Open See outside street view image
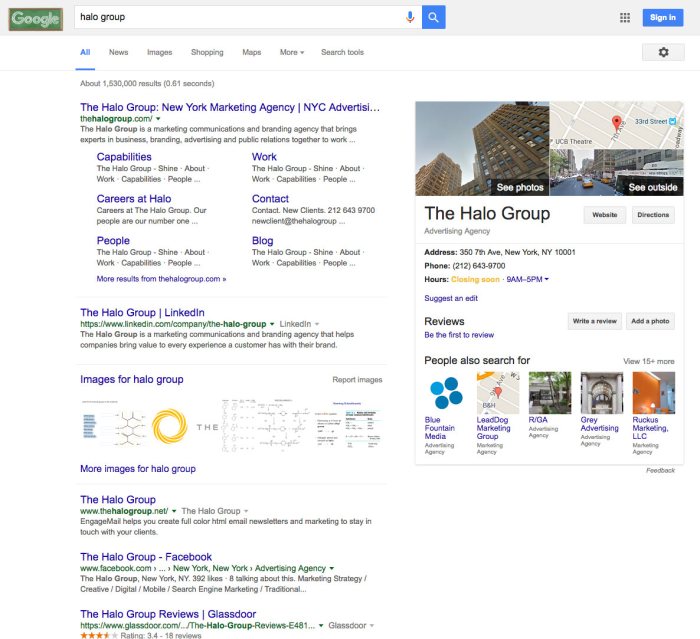This screenshot has width=700, height=639. (x=616, y=172)
